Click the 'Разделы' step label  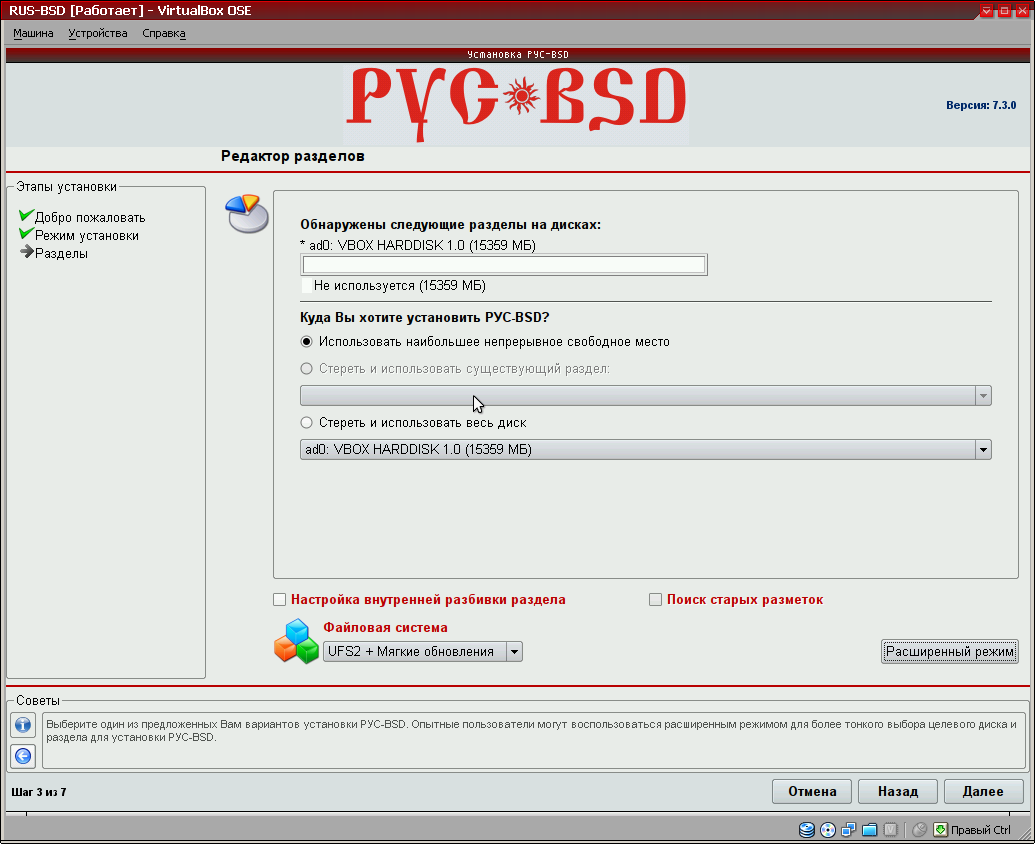[x=61, y=254]
